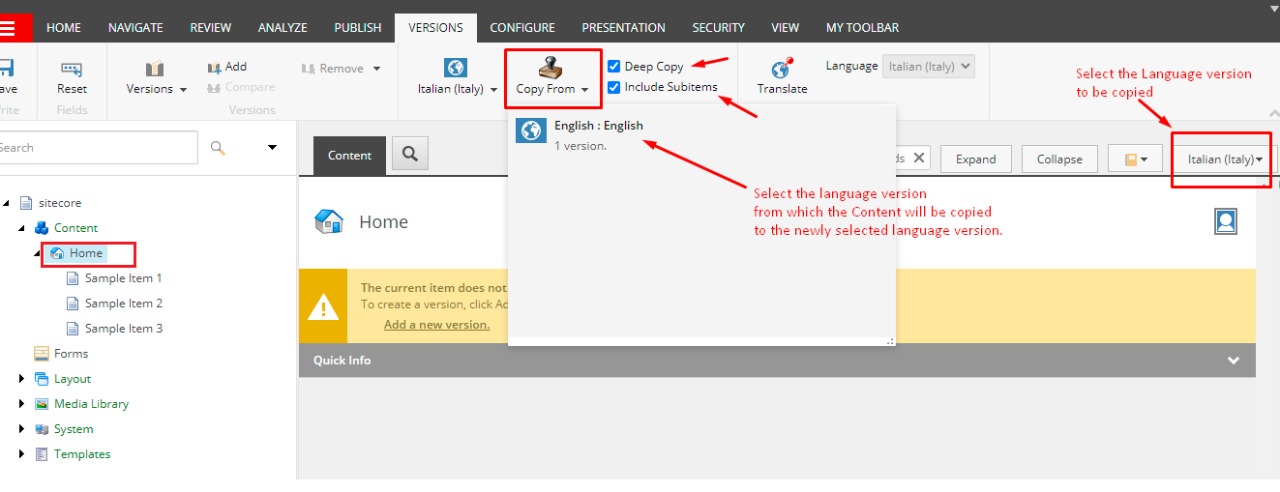The height and width of the screenshot is (492, 1280).
Task: Click the Copy From stamp icon
Action: [x=551, y=67]
